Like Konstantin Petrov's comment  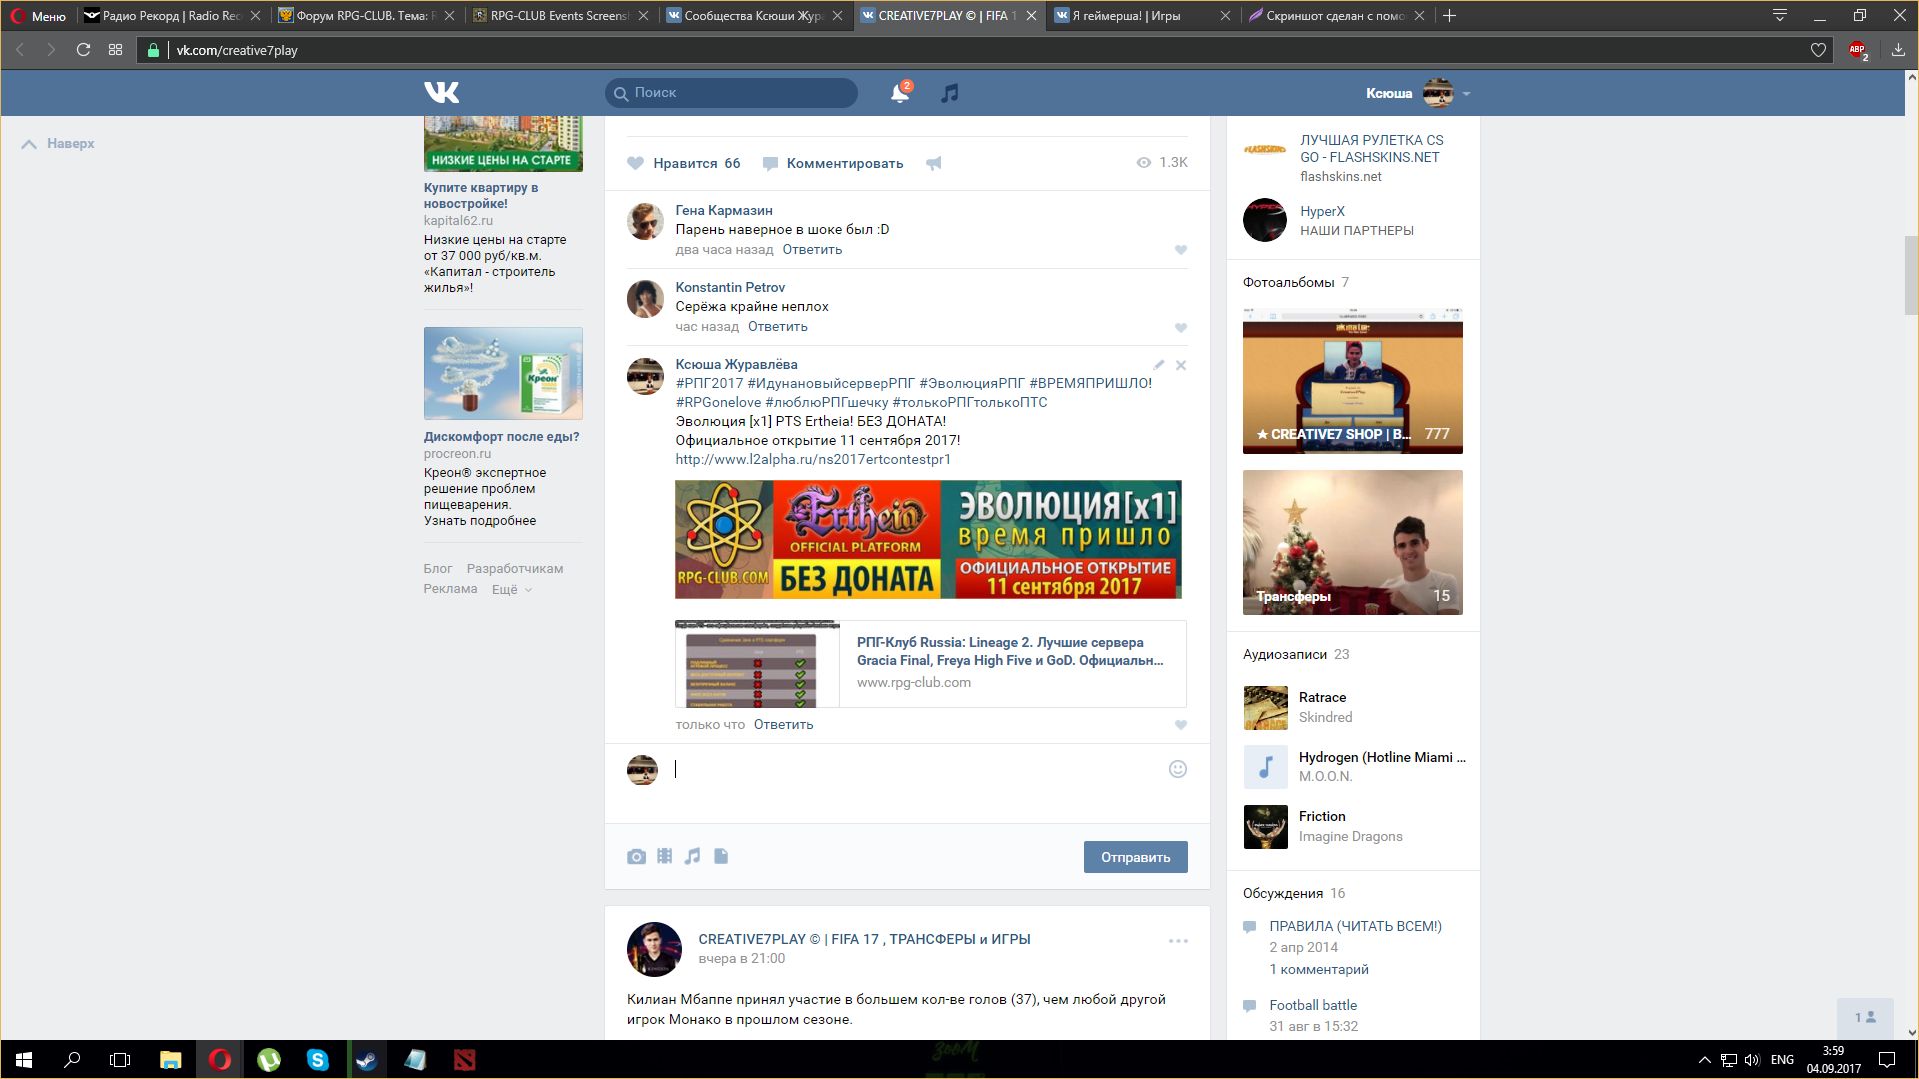tap(1181, 328)
